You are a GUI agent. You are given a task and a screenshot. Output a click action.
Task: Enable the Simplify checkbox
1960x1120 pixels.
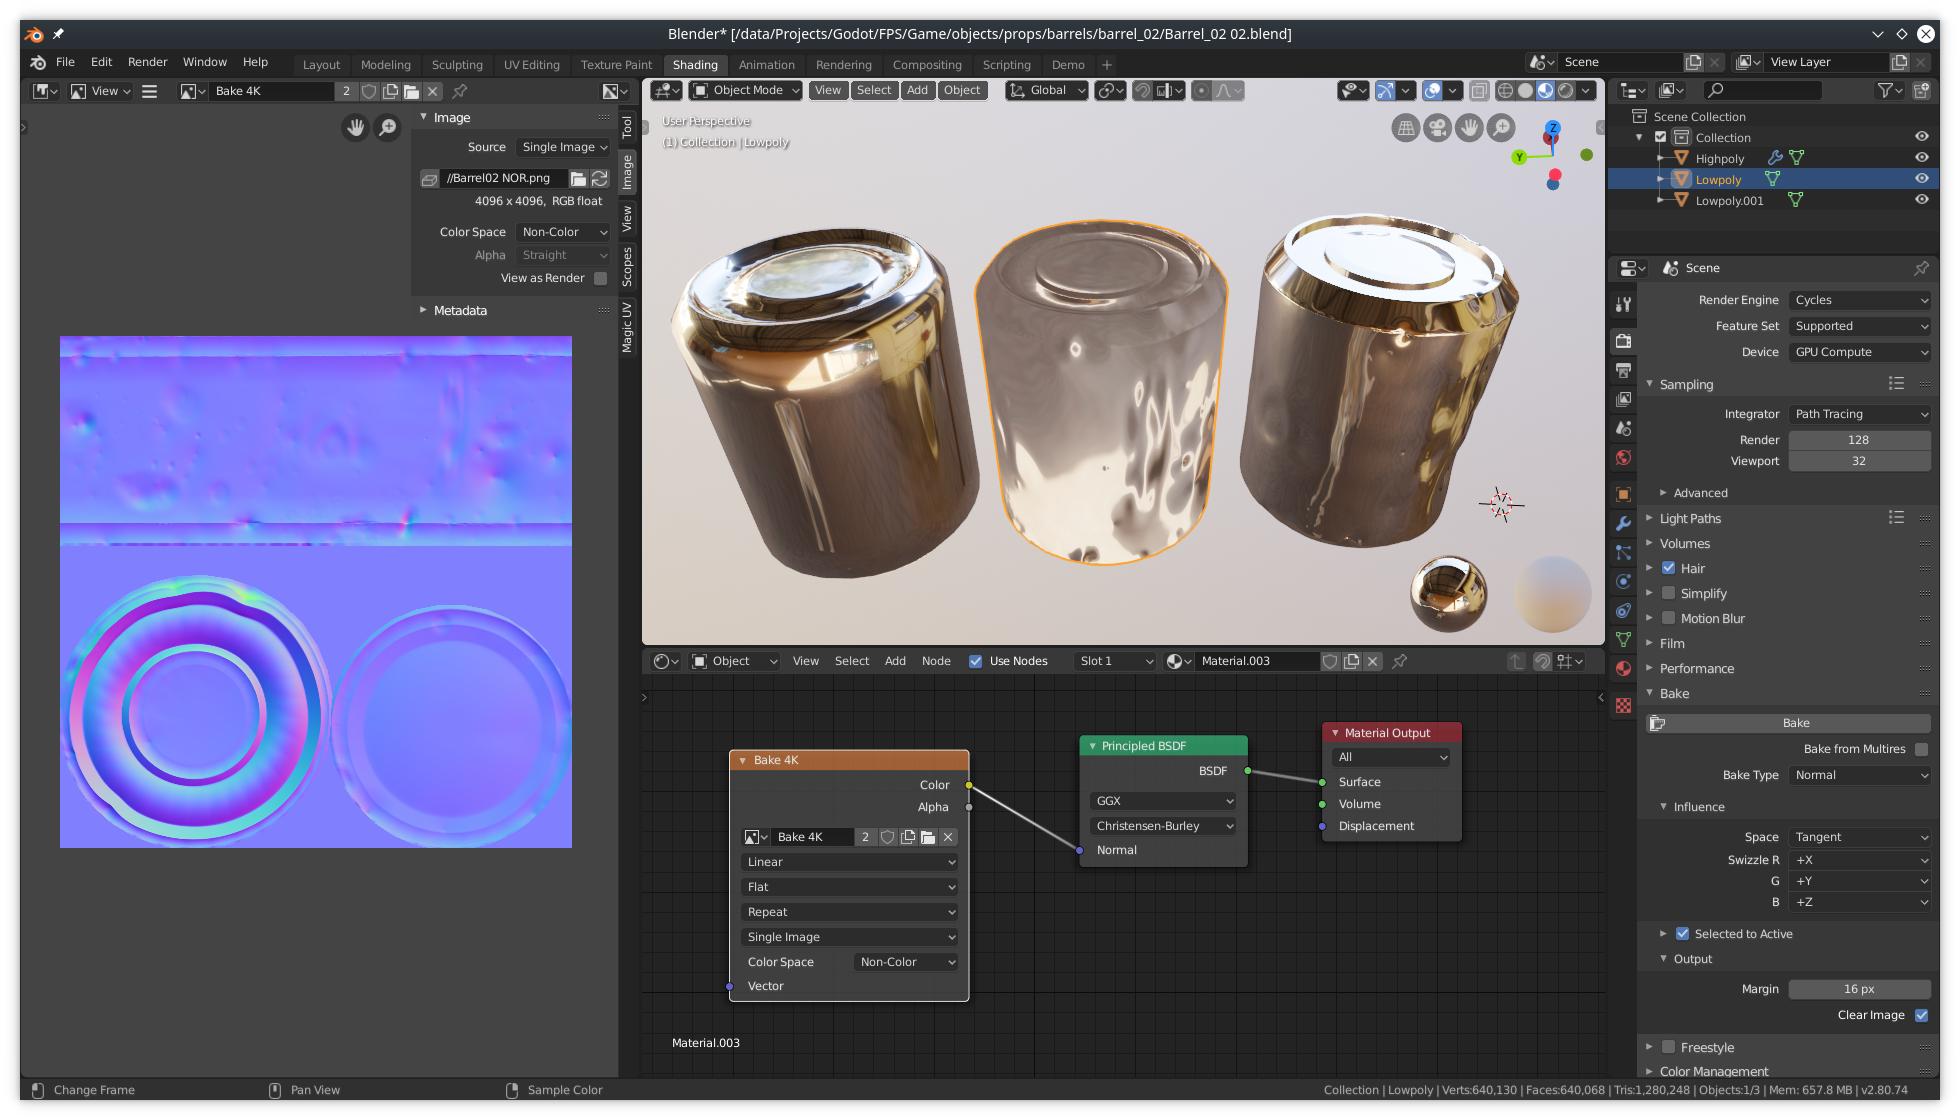(x=1668, y=593)
